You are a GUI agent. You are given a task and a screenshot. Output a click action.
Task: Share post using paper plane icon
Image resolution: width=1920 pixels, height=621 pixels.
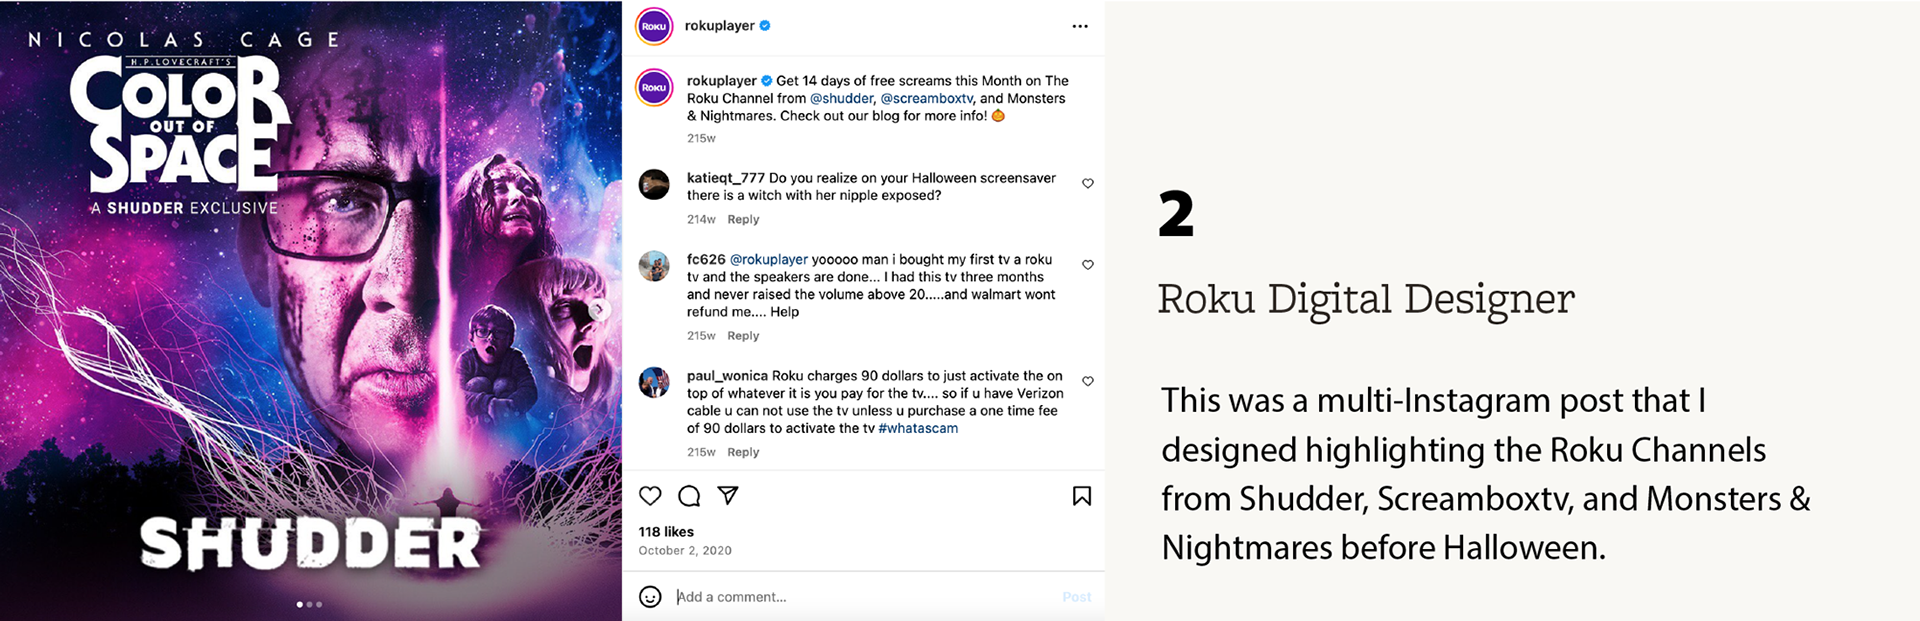pos(728,496)
